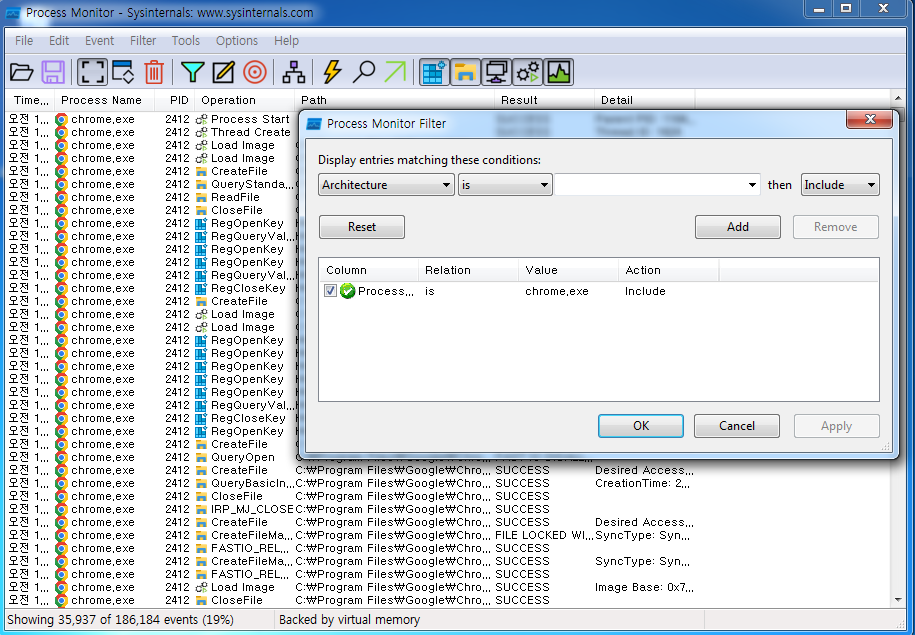Select the 'CreationTime: 2...' detail cell
This screenshot has width=915, height=635.
644,483
